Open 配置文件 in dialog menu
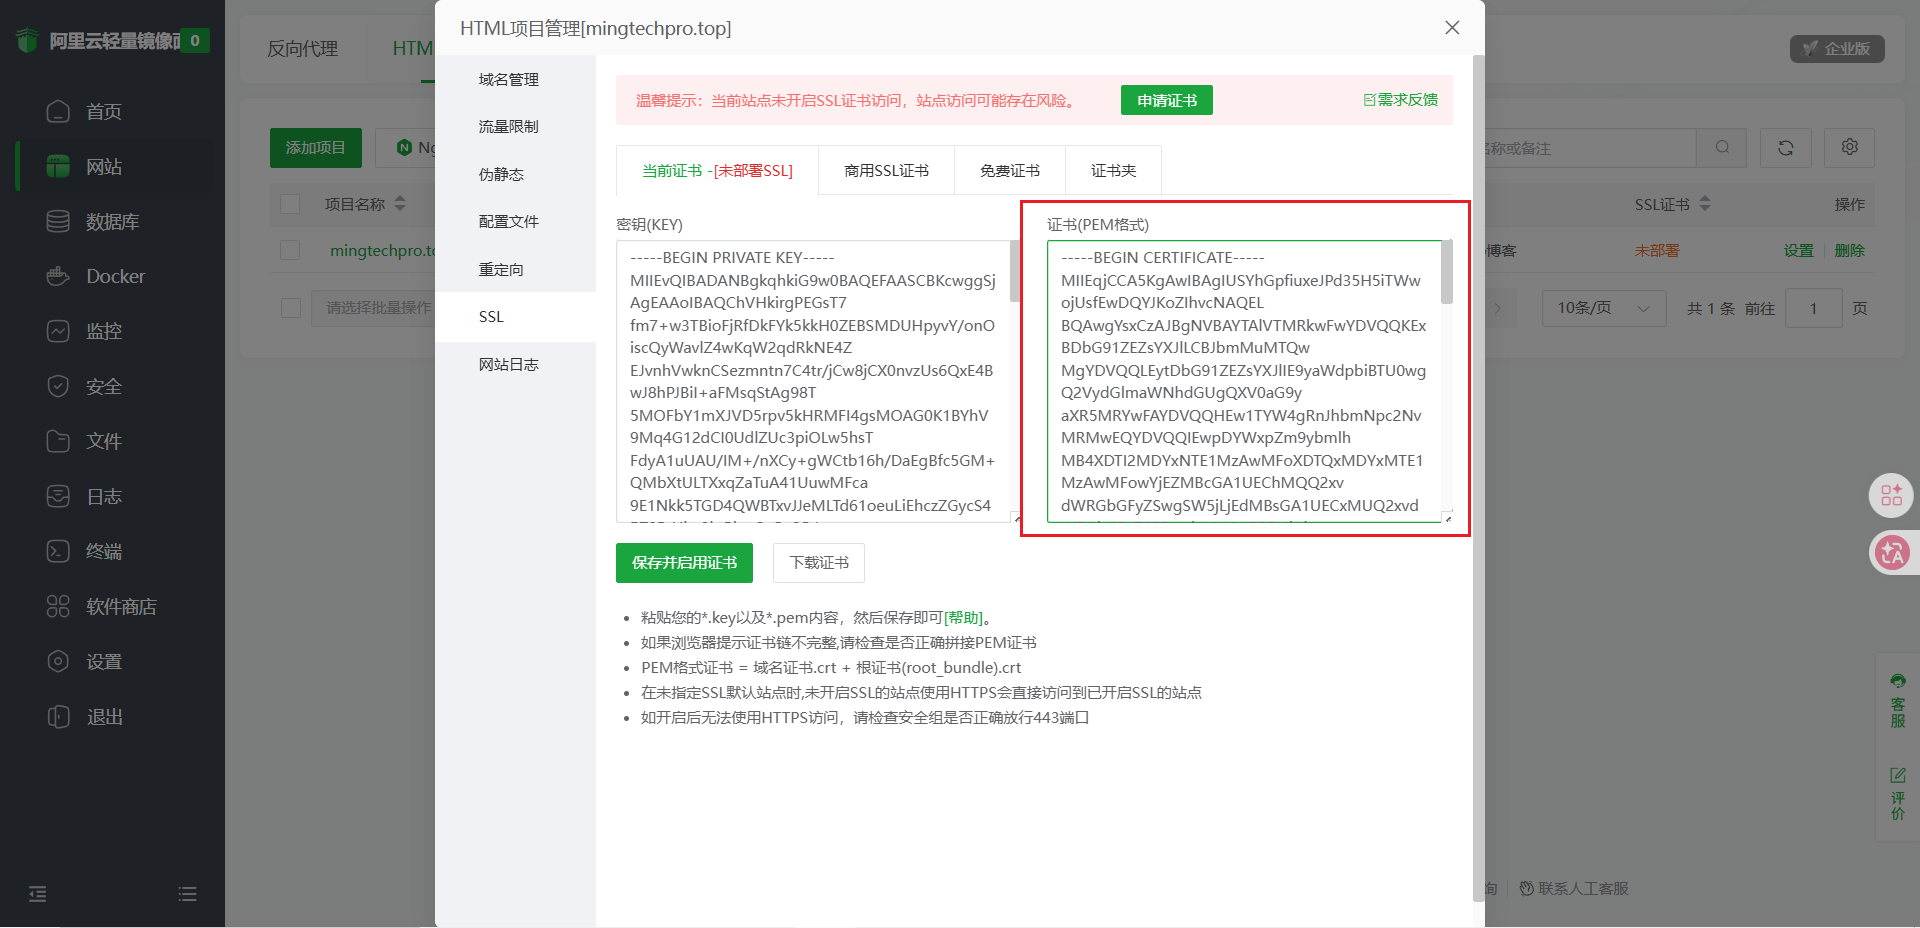Viewport: 1920px width, 928px height. (508, 222)
